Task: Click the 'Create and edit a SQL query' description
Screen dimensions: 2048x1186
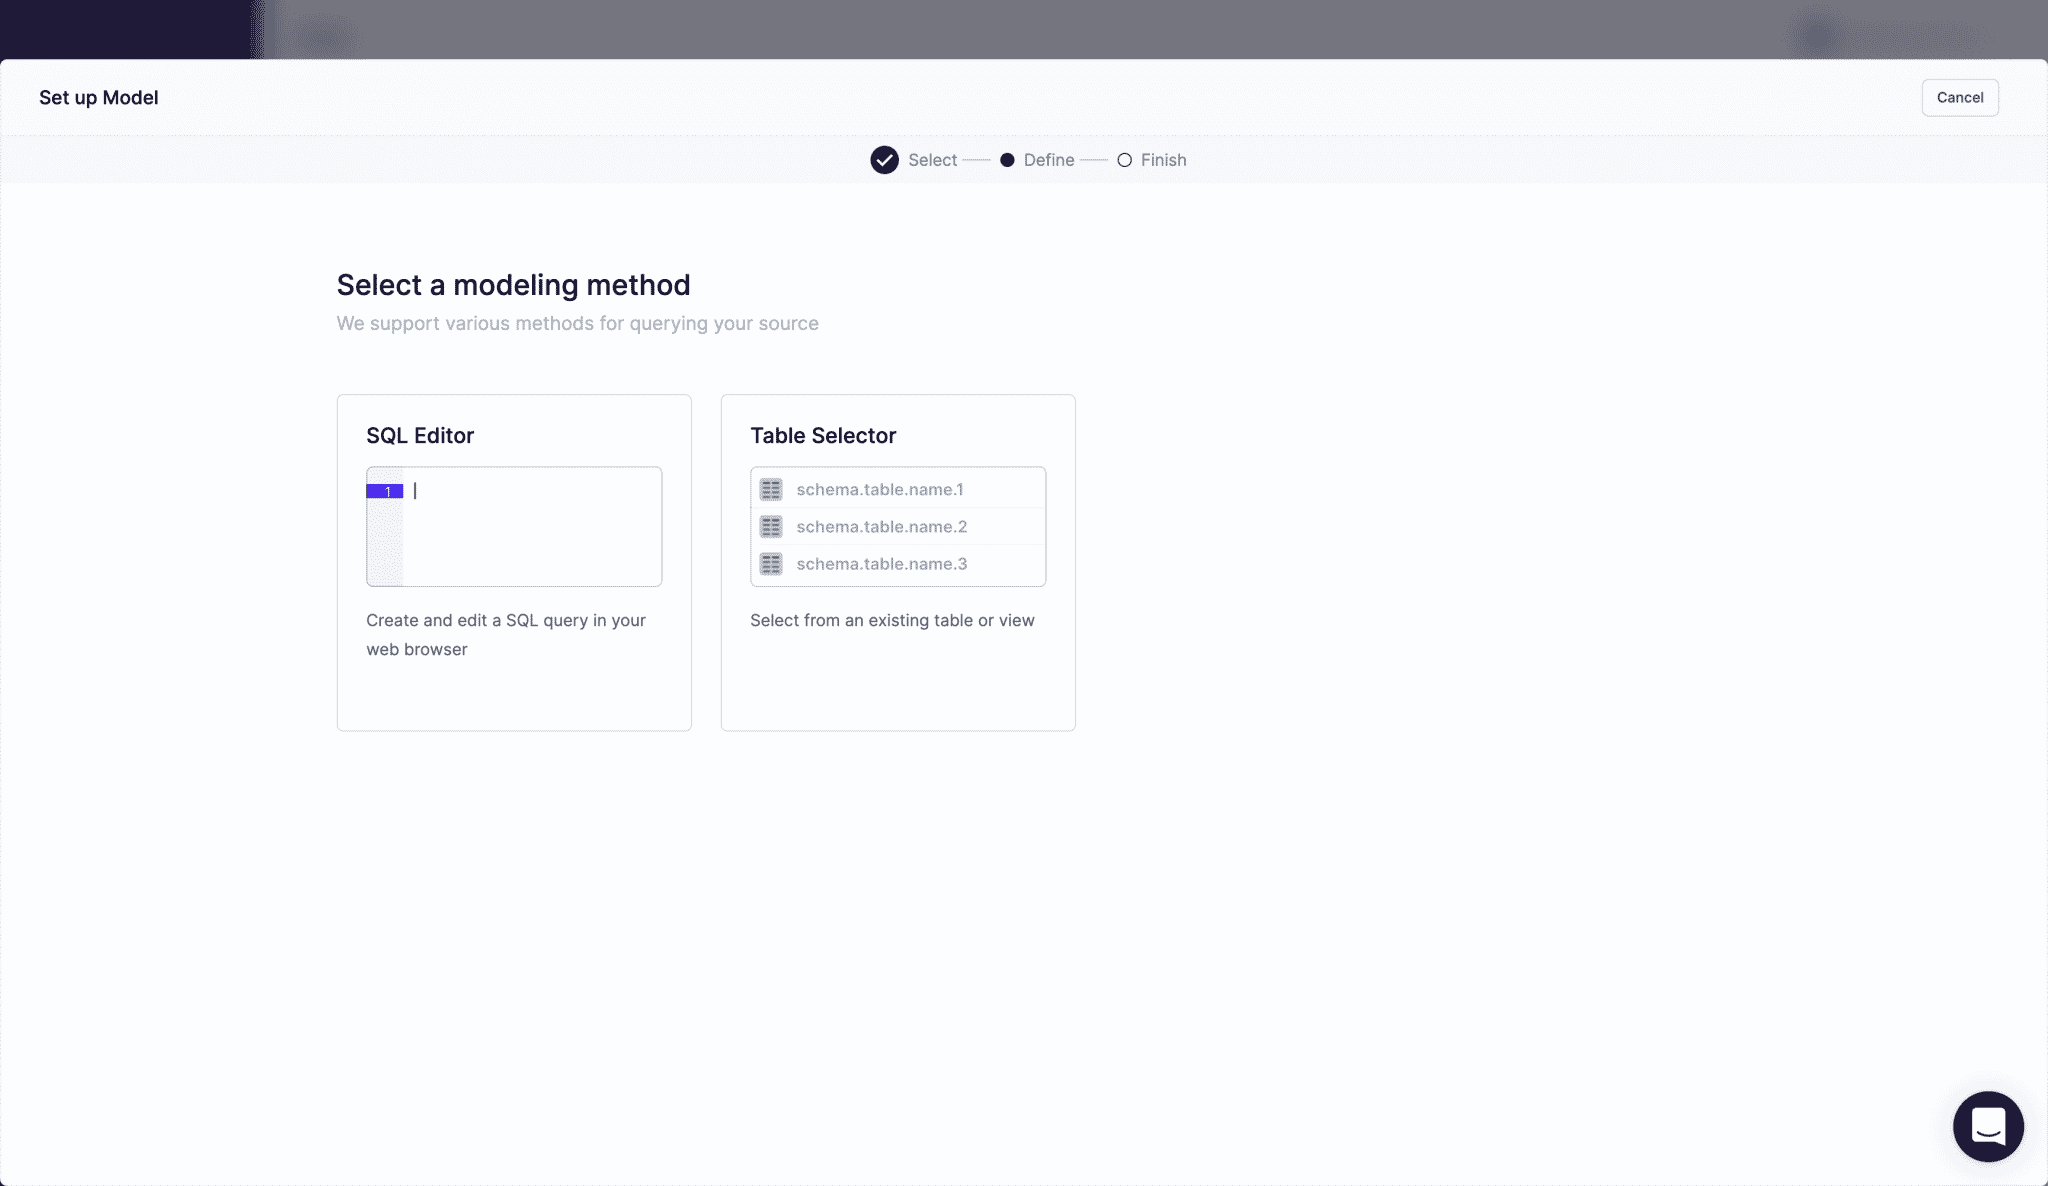Action: click(506, 634)
